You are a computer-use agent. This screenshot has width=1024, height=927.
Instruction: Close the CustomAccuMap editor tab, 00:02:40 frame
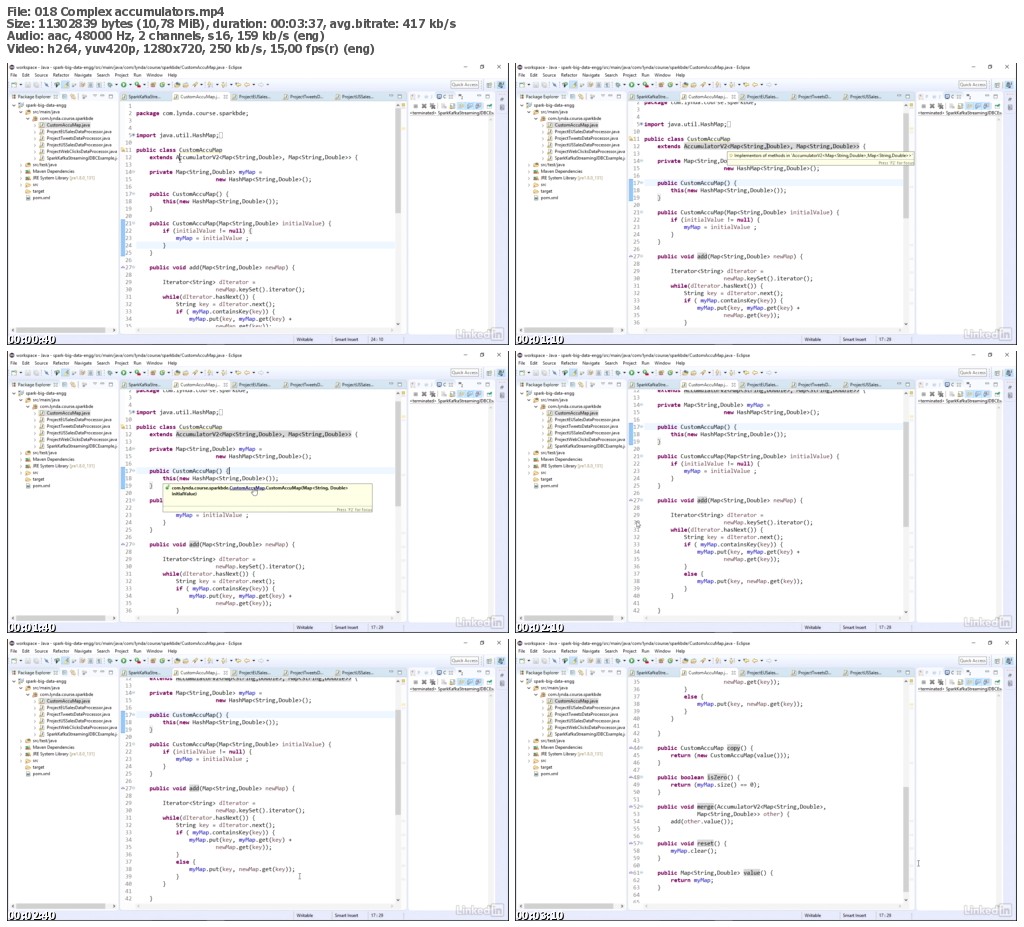click(x=225, y=673)
